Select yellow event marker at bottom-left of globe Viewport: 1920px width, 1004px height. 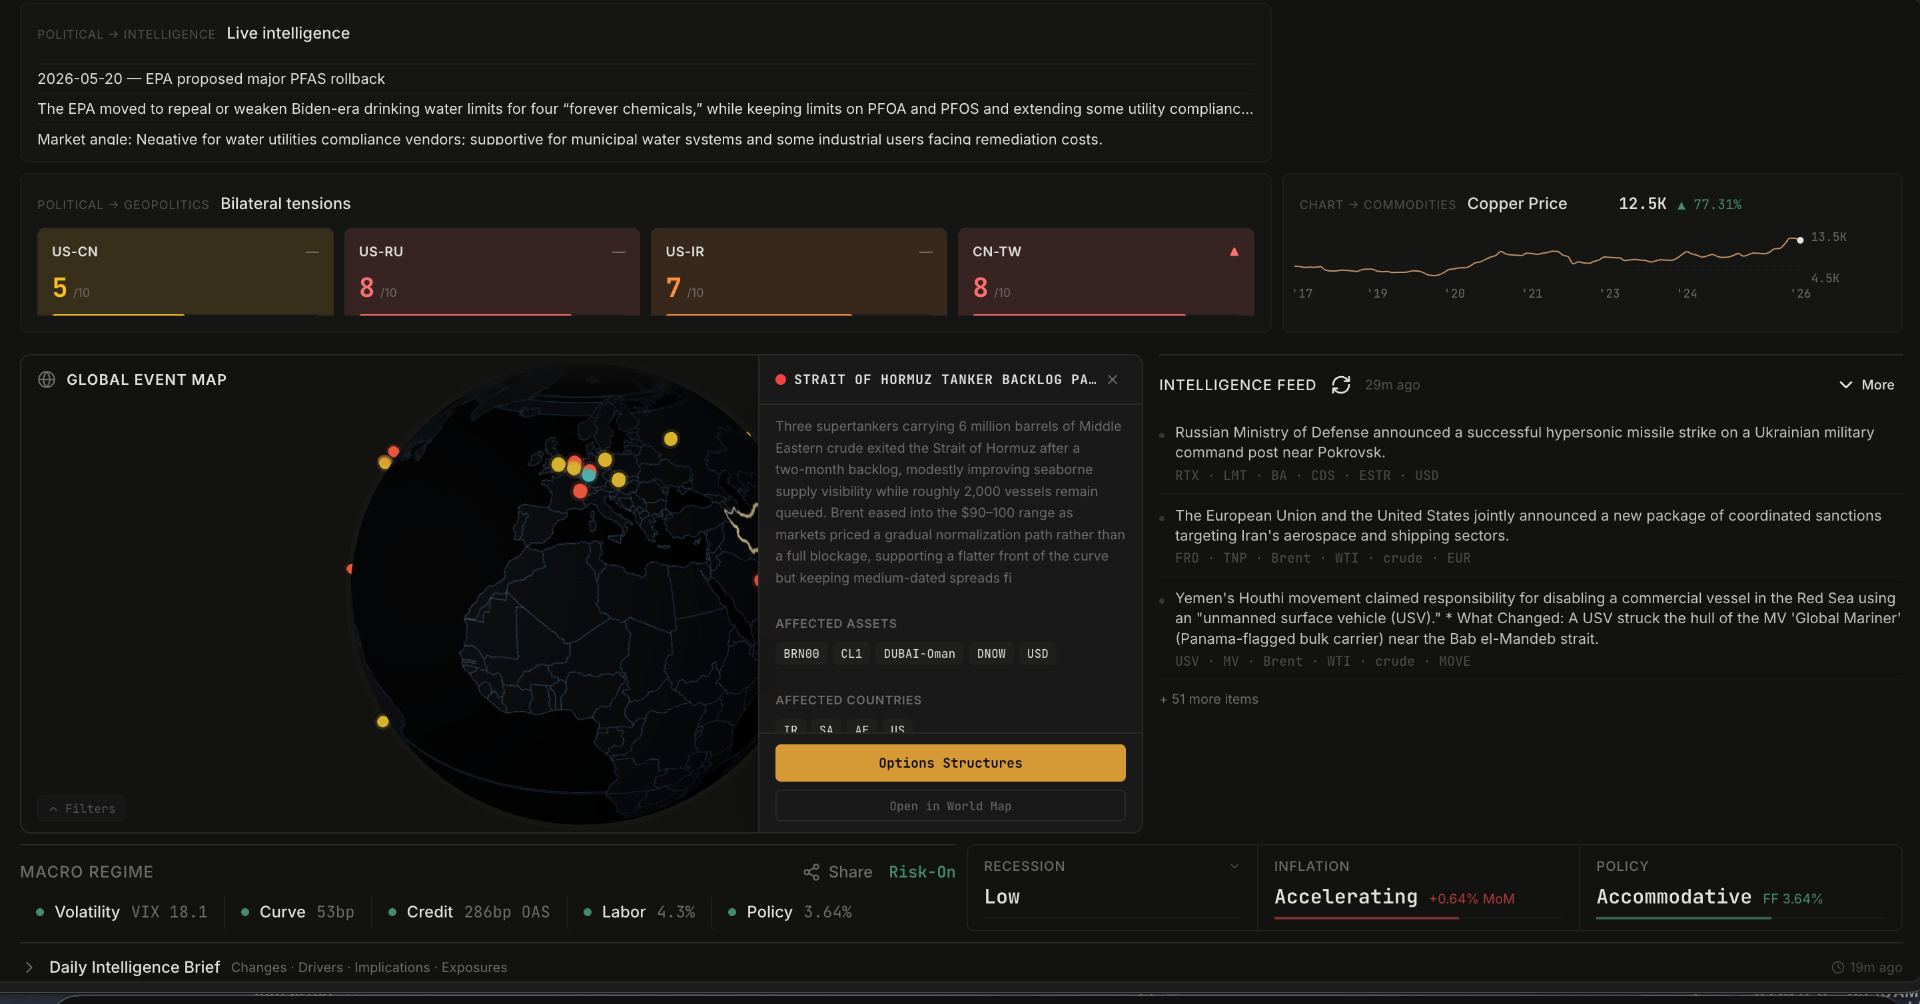click(383, 721)
